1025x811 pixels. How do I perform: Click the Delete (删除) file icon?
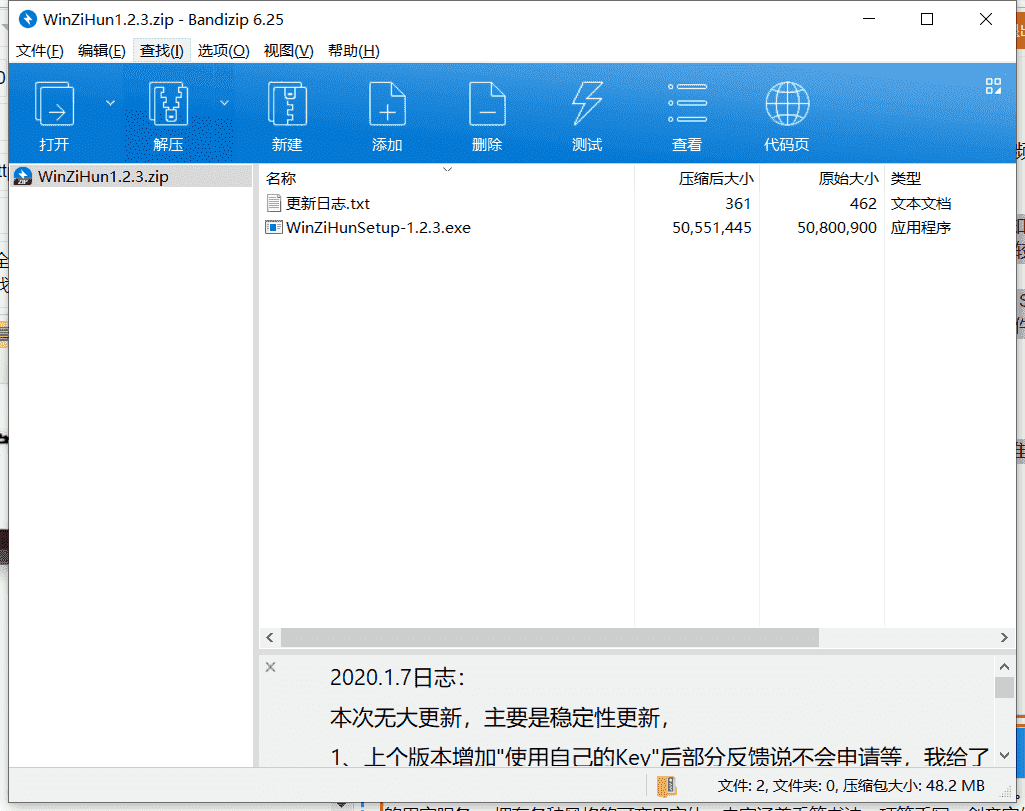(x=487, y=104)
